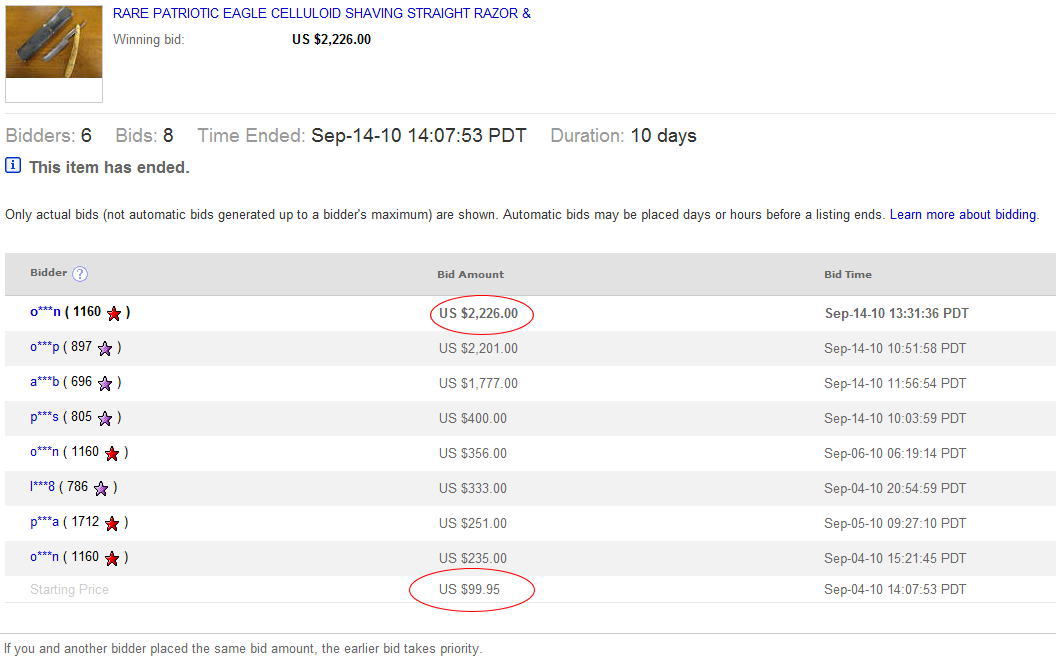The image size is (1056, 665).
Task: Click the purple star beside bidder l***8
Action: pyautogui.click(x=101, y=488)
